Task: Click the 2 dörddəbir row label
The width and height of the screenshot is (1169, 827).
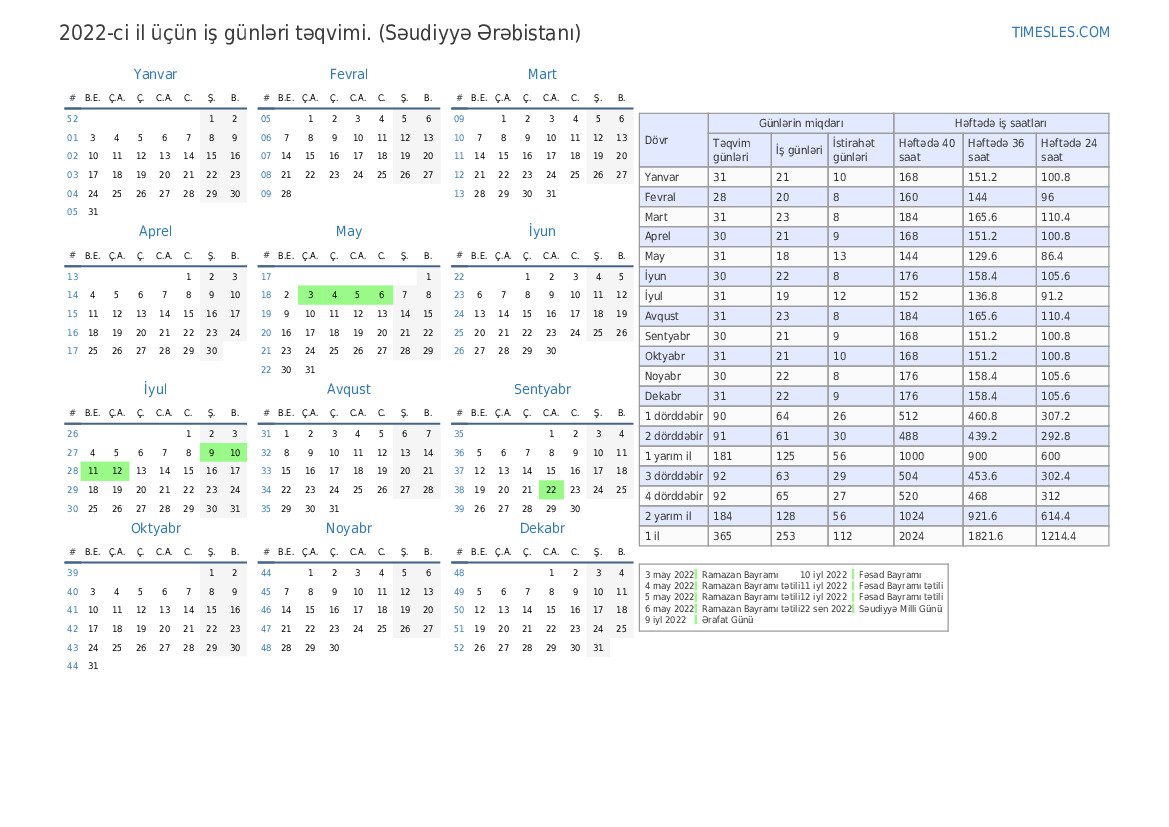Action: (674, 436)
